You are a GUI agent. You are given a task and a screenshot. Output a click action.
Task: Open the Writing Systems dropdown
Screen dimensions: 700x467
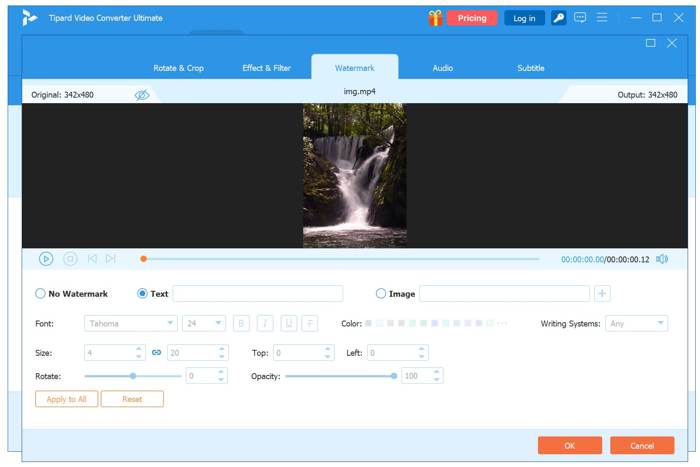[636, 323]
